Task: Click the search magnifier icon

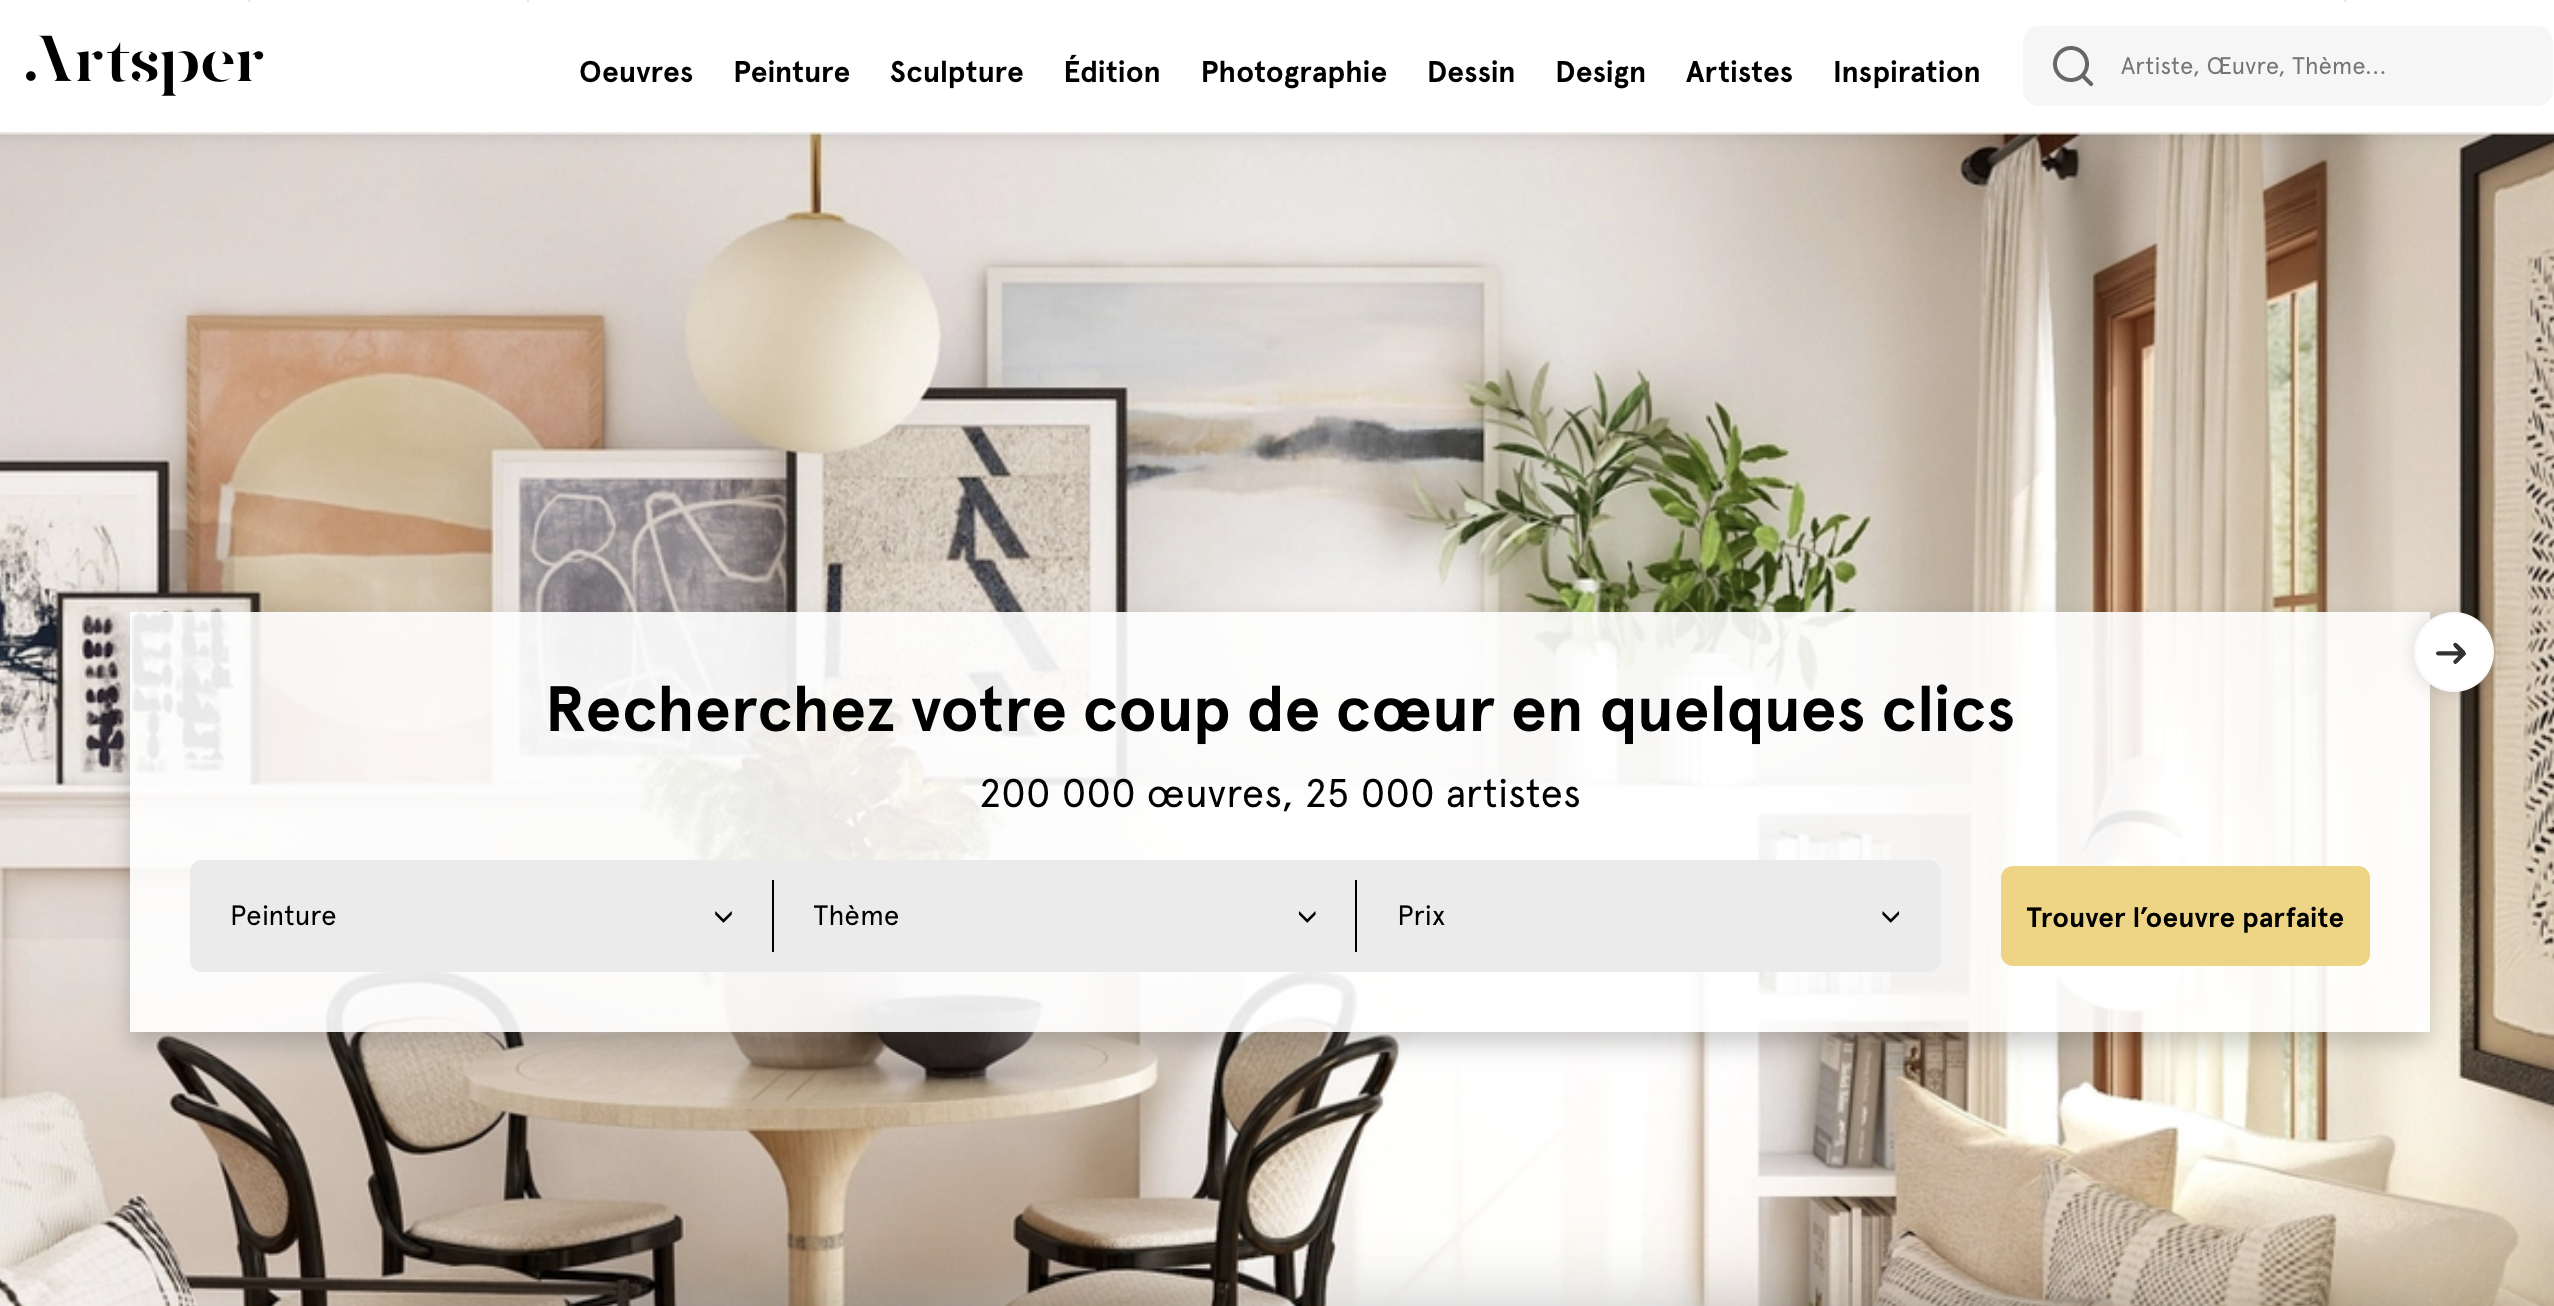Action: 2072,66
